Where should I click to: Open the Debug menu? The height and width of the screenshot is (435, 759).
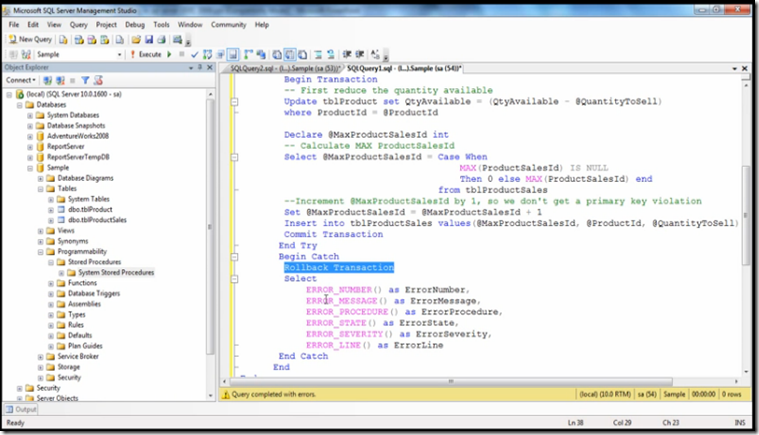pos(135,25)
